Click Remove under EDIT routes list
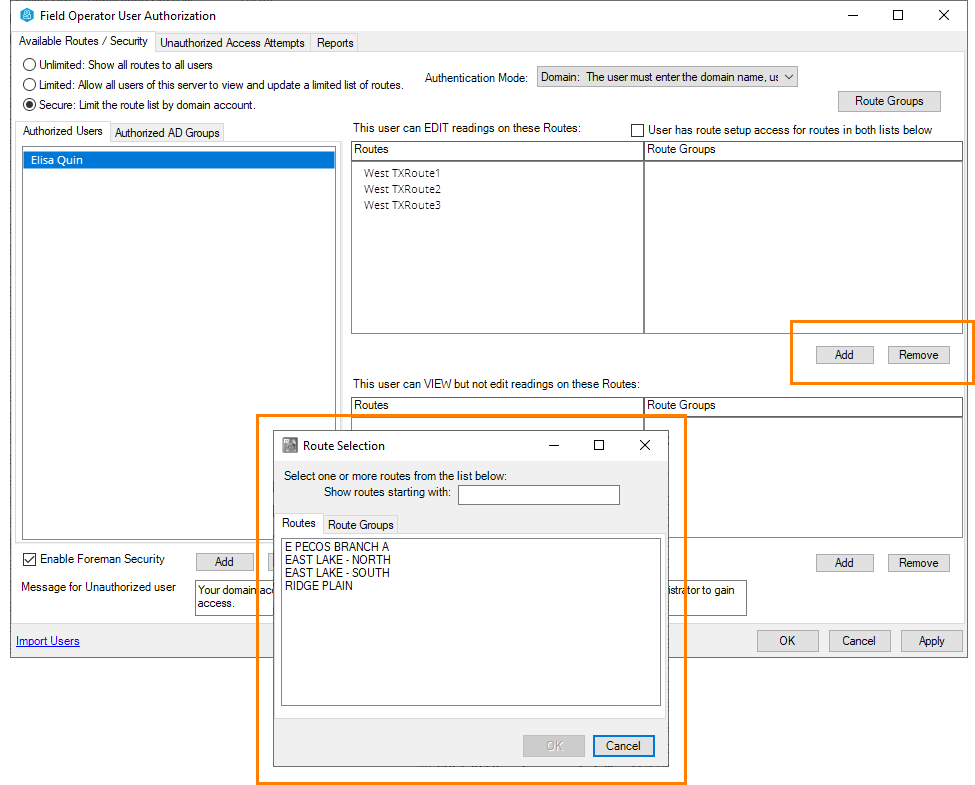Screen dimensions: 975x785 pyautogui.click(x=918, y=355)
